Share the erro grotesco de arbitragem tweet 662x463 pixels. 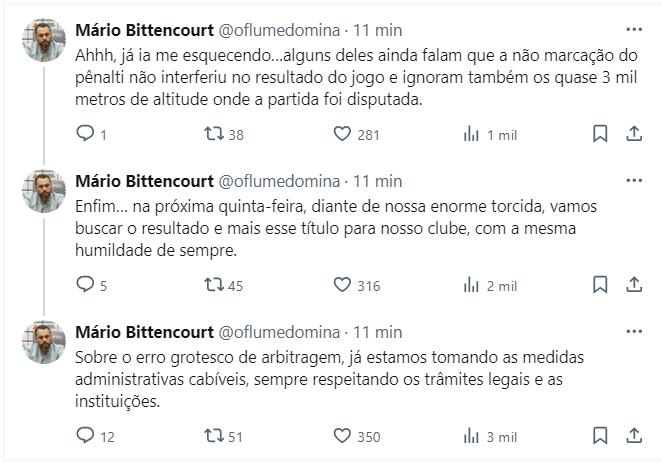click(x=634, y=436)
